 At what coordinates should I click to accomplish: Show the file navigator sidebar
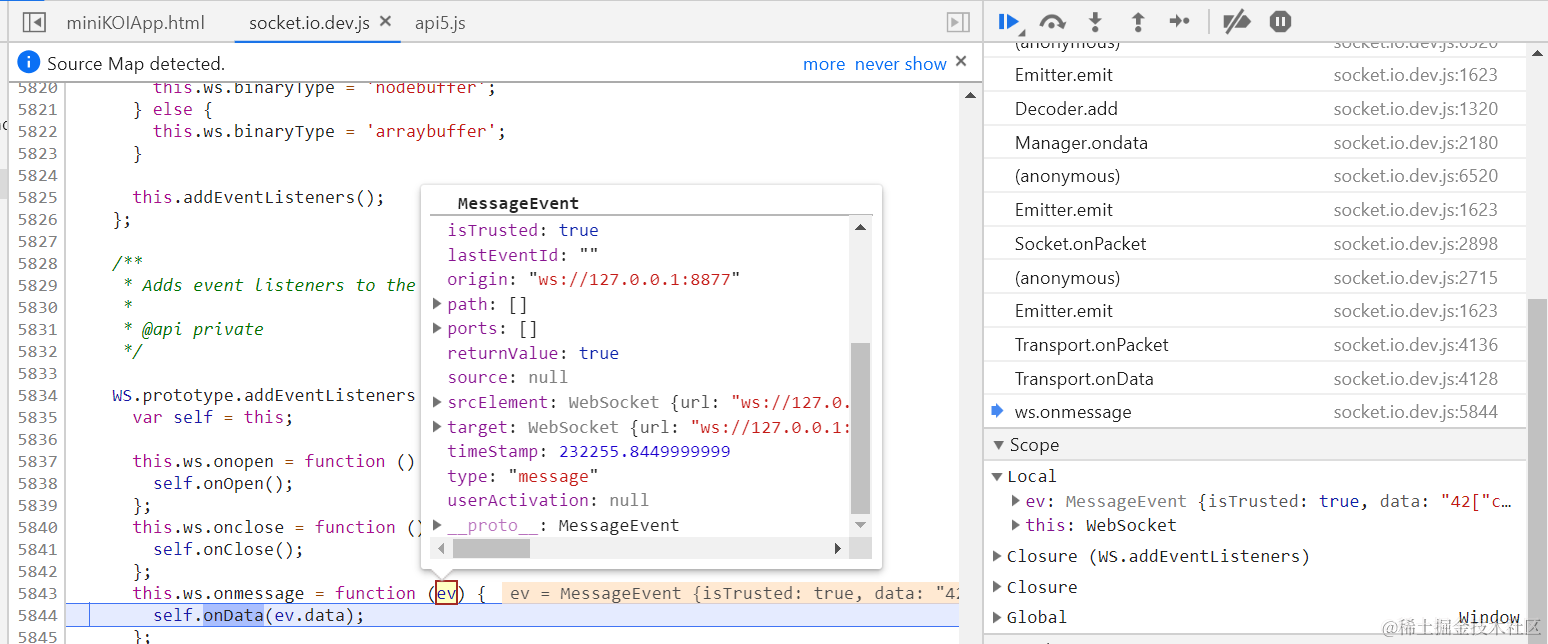34,22
